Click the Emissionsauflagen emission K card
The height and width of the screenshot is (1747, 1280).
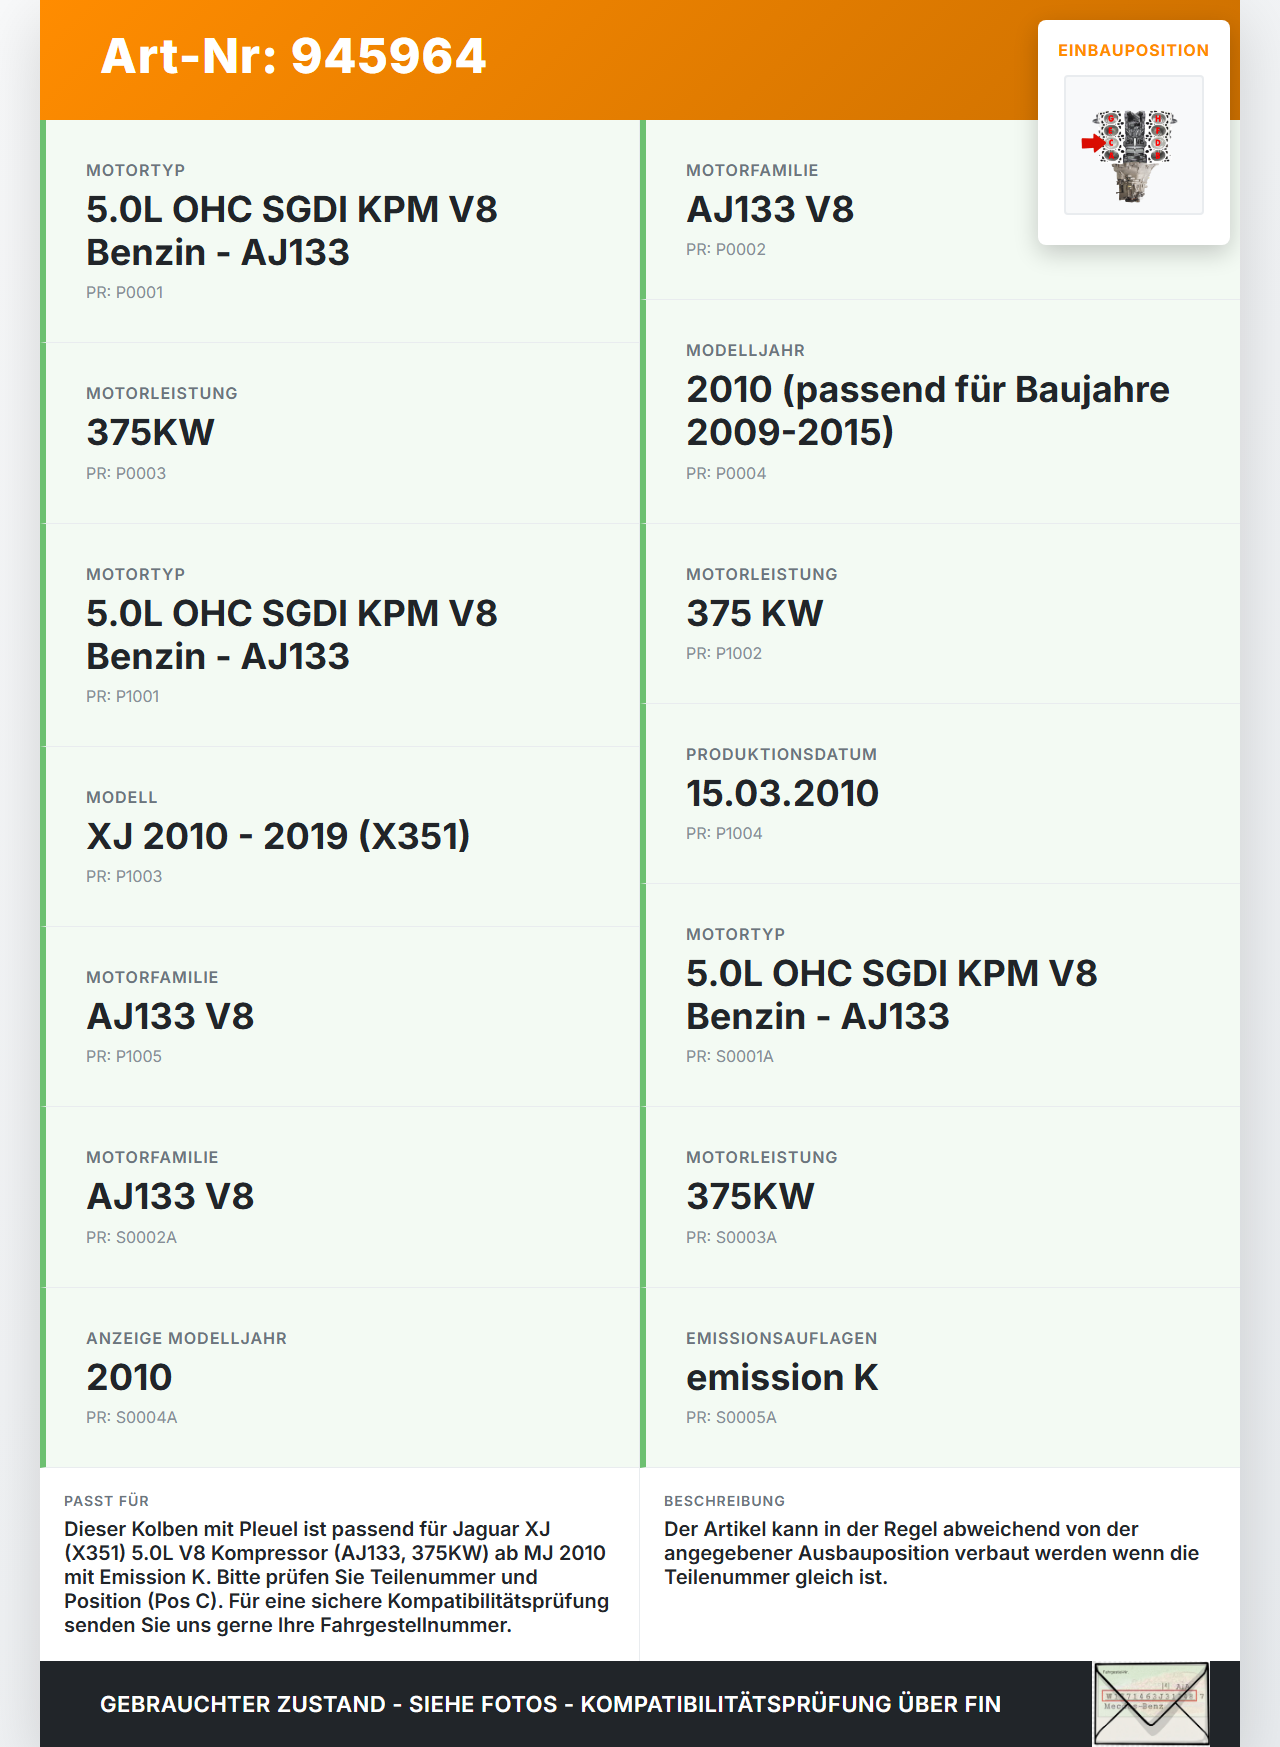pyautogui.click(x=940, y=1378)
